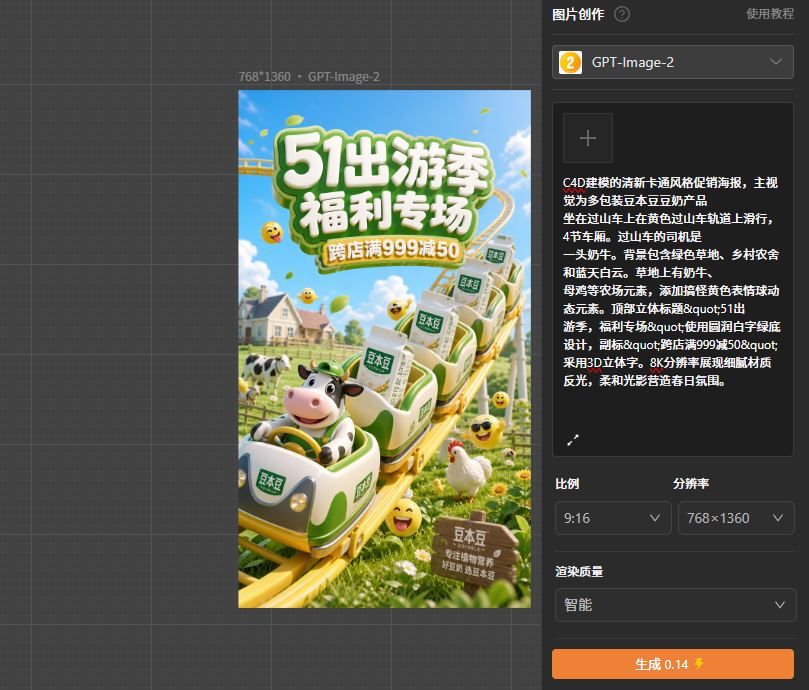Click the 分辨率 label

click(x=691, y=484)
